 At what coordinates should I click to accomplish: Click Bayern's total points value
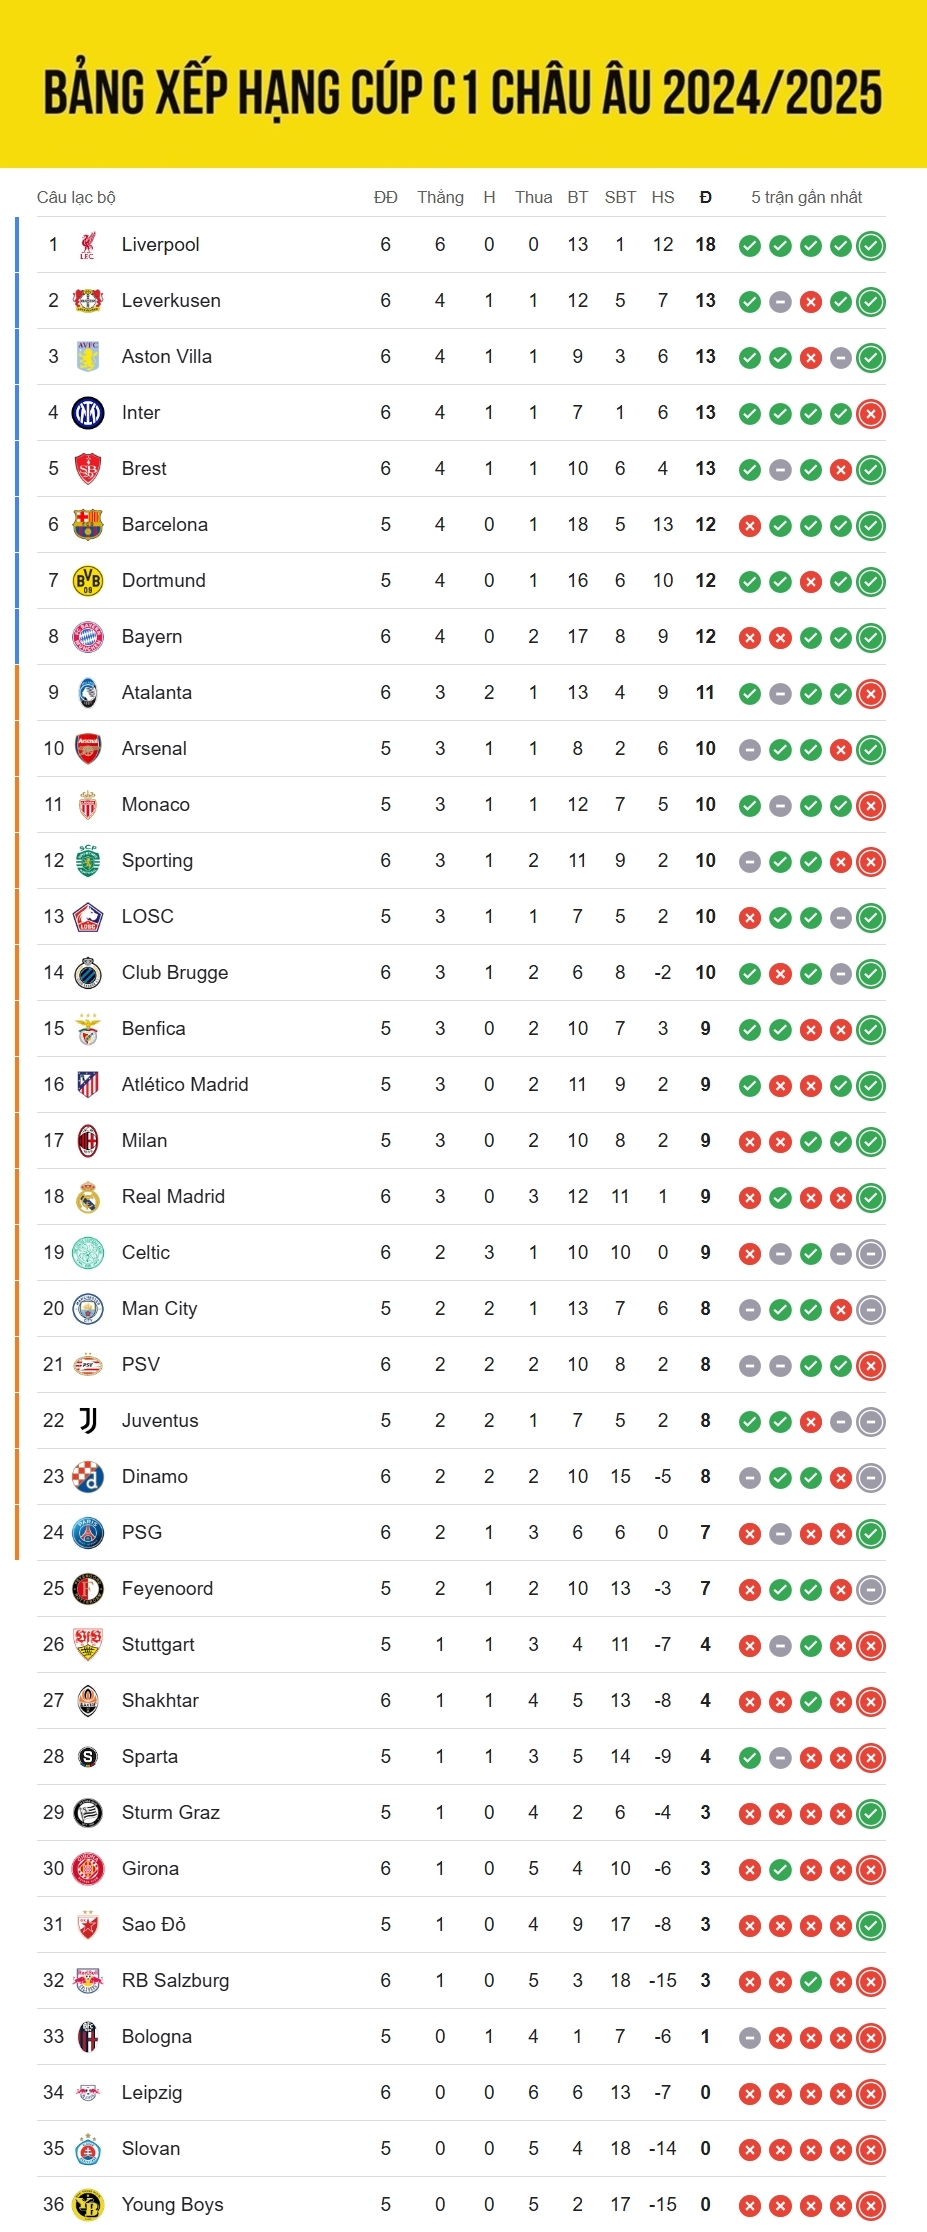click(x=705, y=637)
